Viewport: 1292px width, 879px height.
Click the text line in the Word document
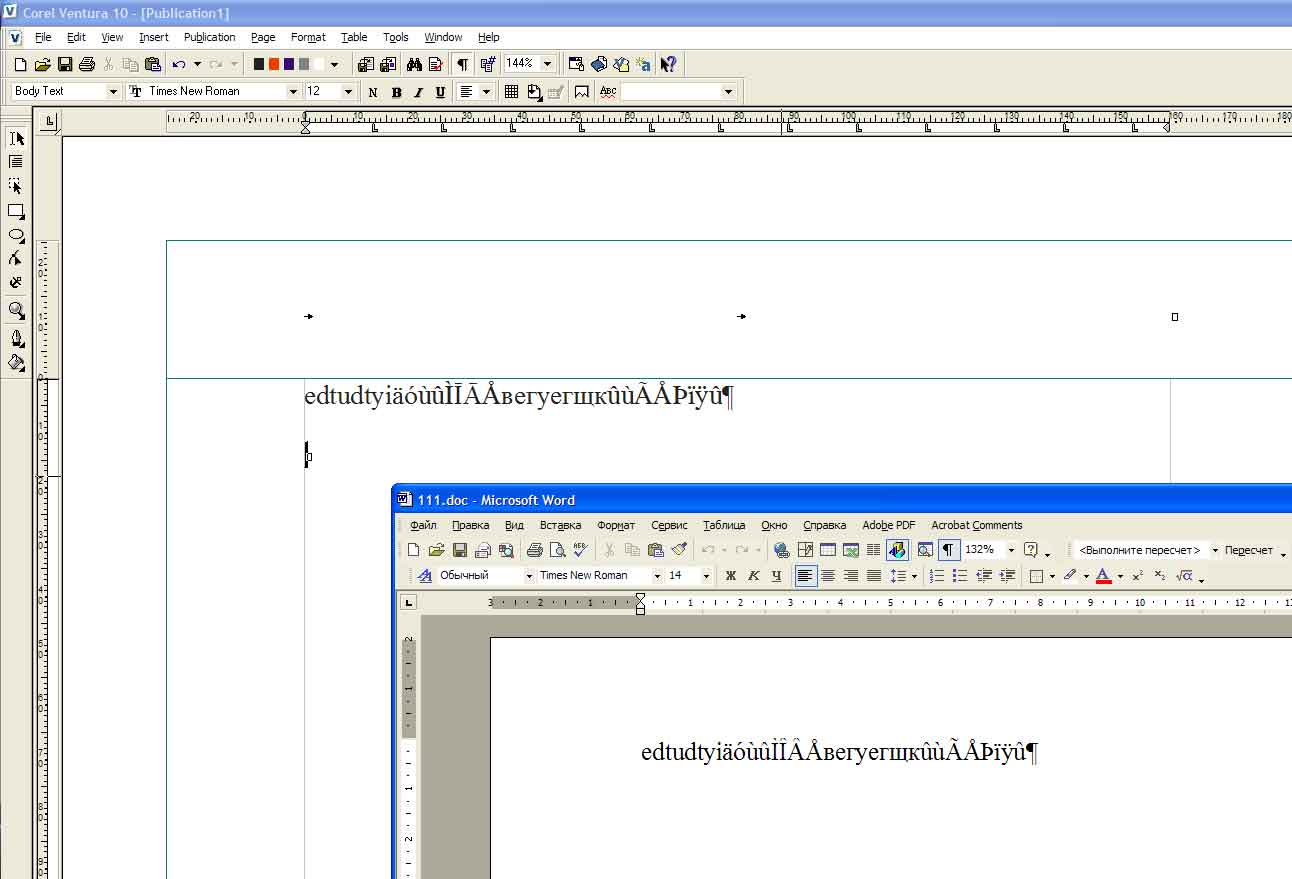tap(839, 752)
